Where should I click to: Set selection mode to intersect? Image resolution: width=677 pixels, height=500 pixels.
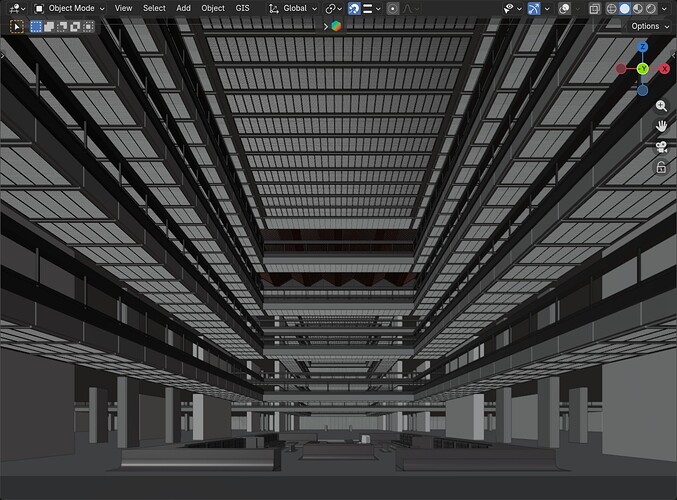coord(88,27)
